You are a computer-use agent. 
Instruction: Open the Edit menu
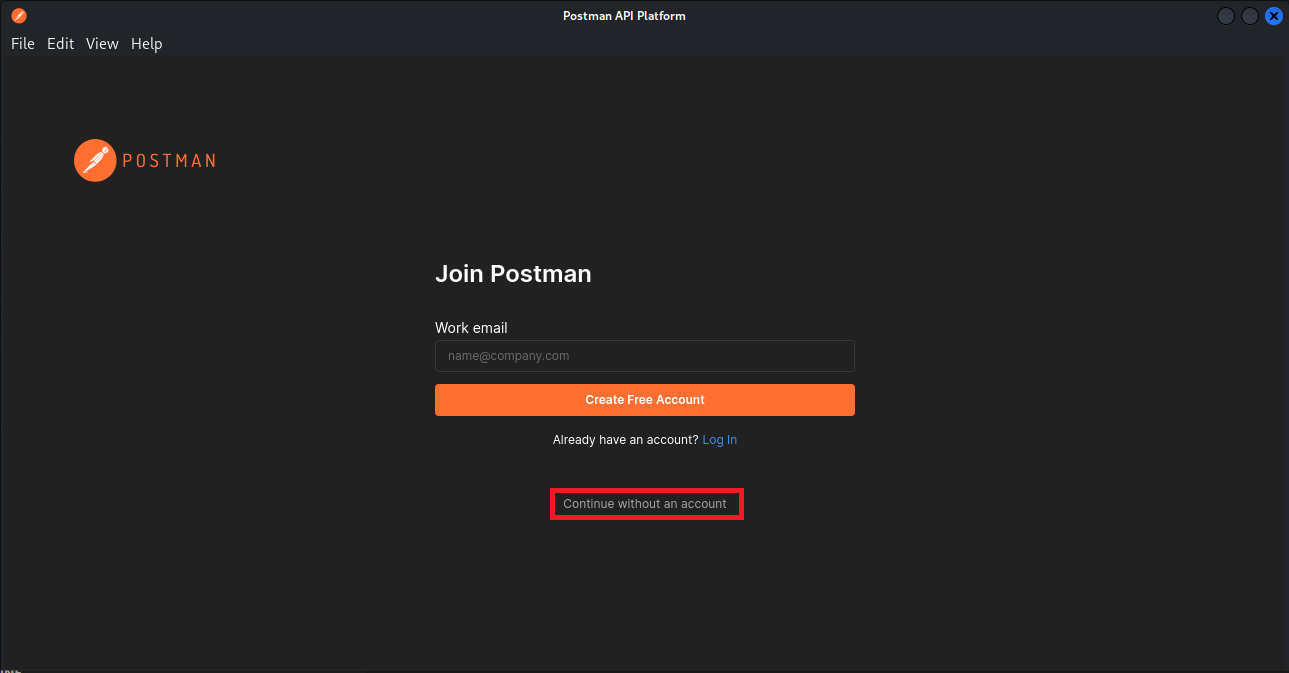(61, 44)
